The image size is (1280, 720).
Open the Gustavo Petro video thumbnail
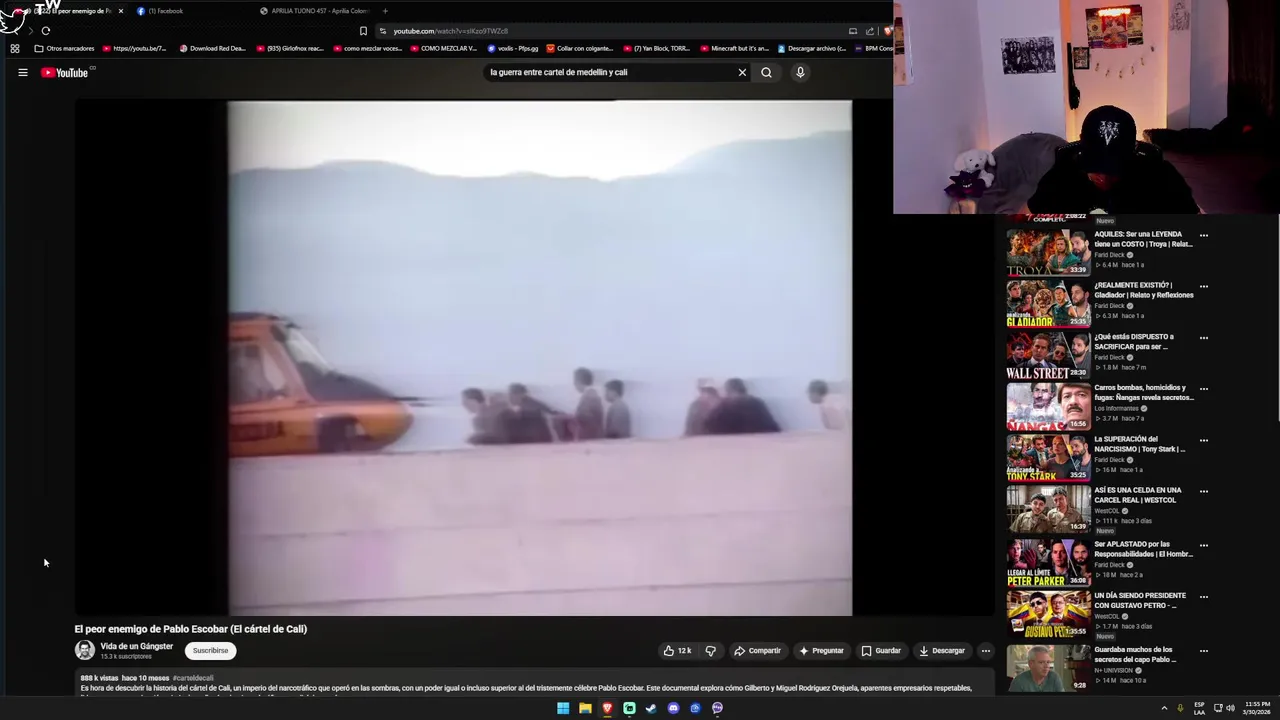(x=1048, y=614)
